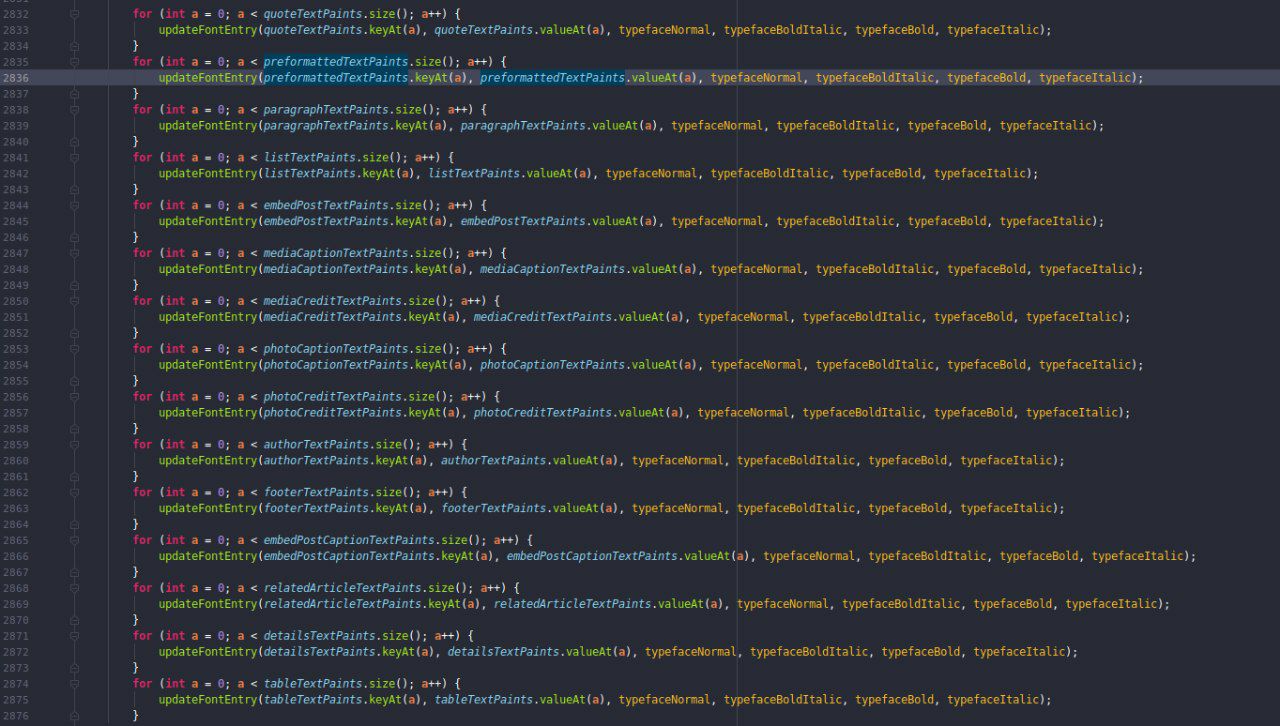Viewport: 1280px width, 726px height.
Task: Click the fold end marker at line 2876
Action: pyautogui.click(x=74, y=715)
